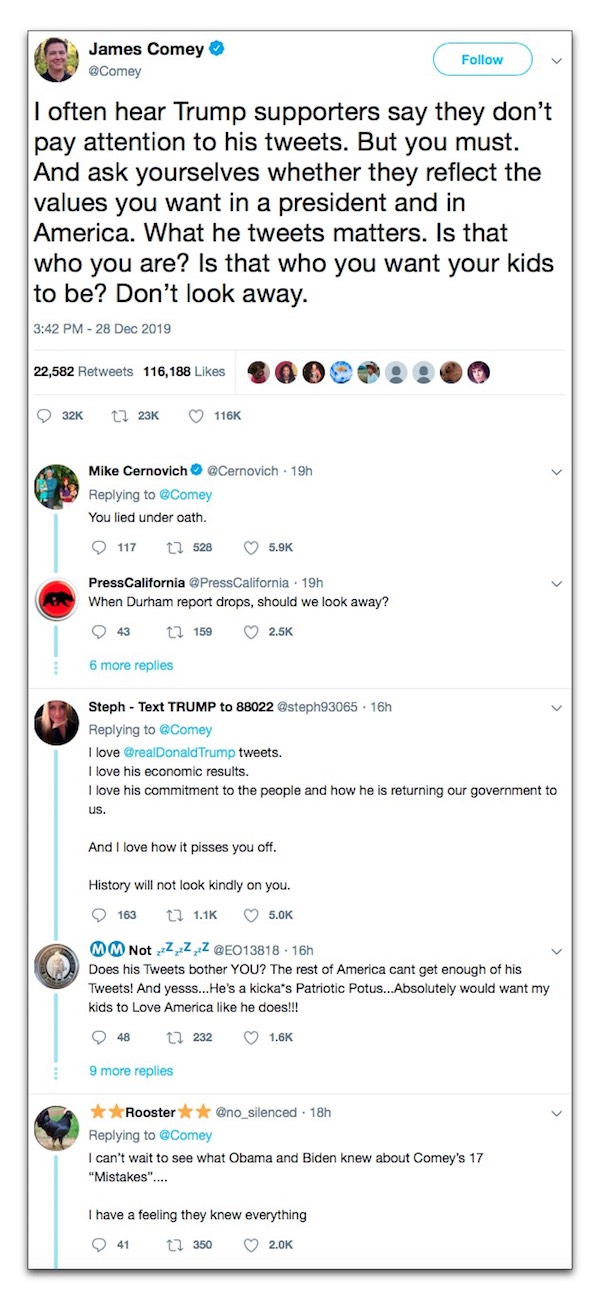Viewport: 600px width, 1300px height.
Task: Open options chevron on Rooster's reply
Action: 557,1113
